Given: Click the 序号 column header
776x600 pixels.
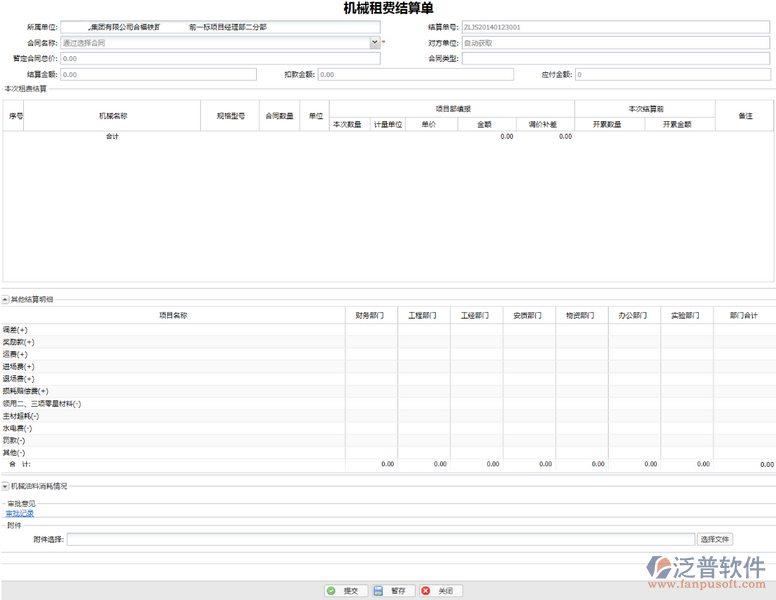Looking at the screenshot, I should click(x=13, y=116).
